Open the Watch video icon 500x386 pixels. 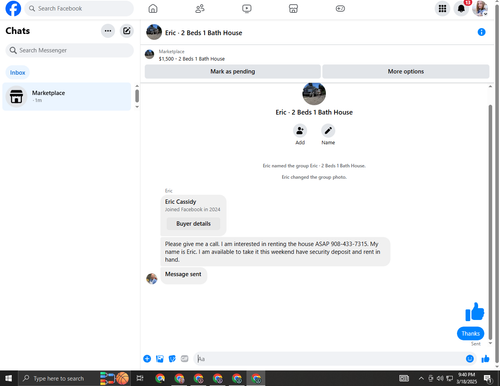247,9
